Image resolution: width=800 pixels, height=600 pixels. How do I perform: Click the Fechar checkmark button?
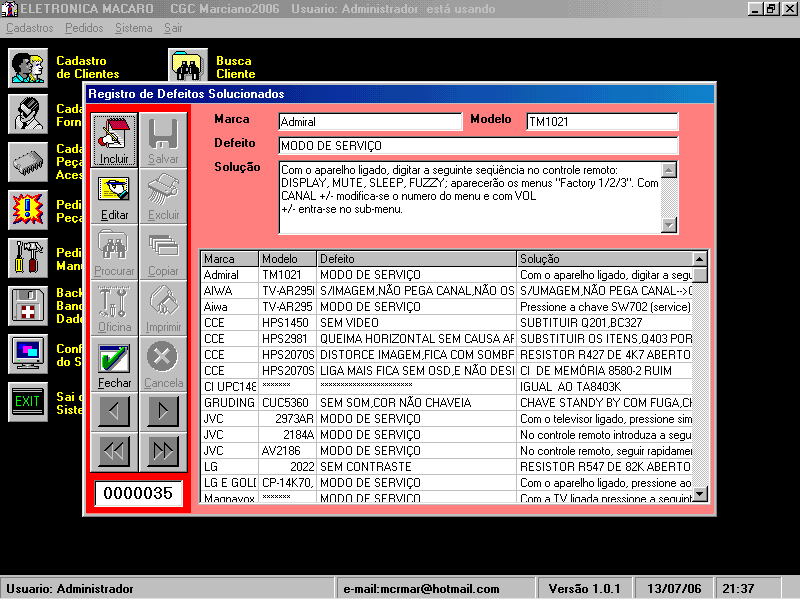pos(114,364)
